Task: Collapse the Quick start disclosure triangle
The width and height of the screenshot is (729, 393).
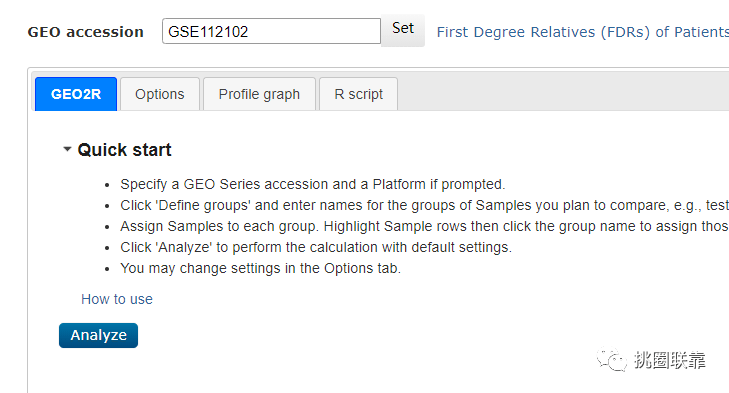Action: pos(67,149)
